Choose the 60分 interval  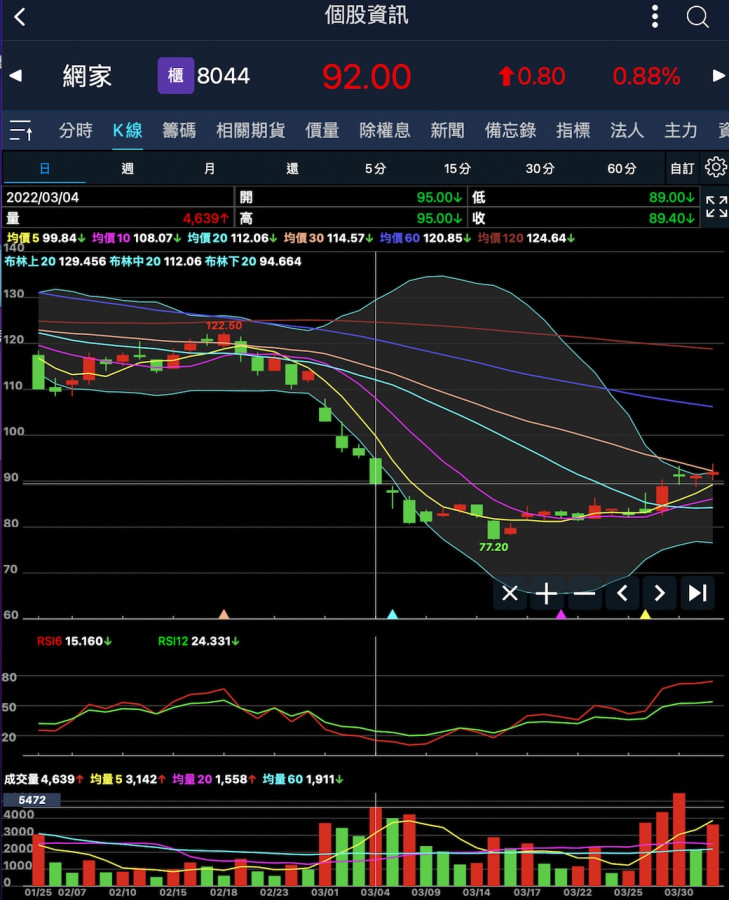621,168
